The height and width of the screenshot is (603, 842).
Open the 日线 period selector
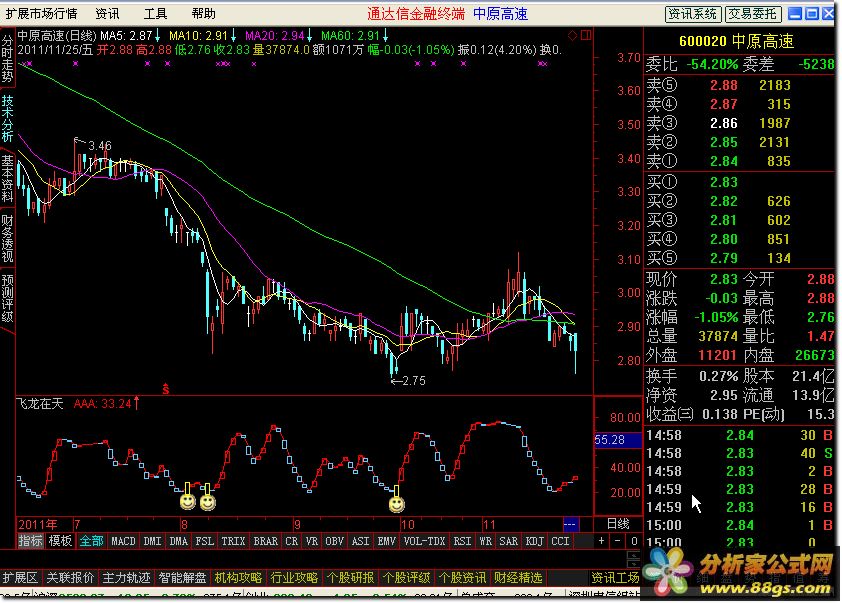tap(618, 524)
